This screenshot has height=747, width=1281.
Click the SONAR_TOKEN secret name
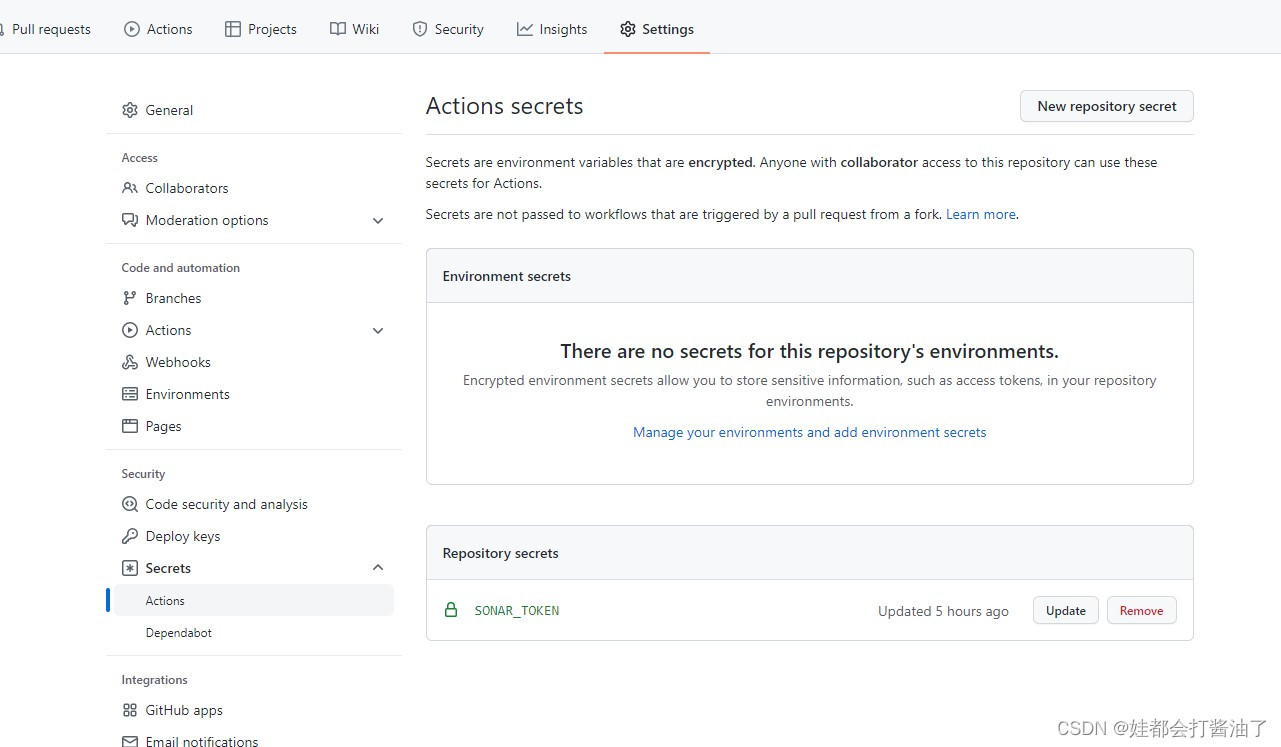[x=517, y=610]
